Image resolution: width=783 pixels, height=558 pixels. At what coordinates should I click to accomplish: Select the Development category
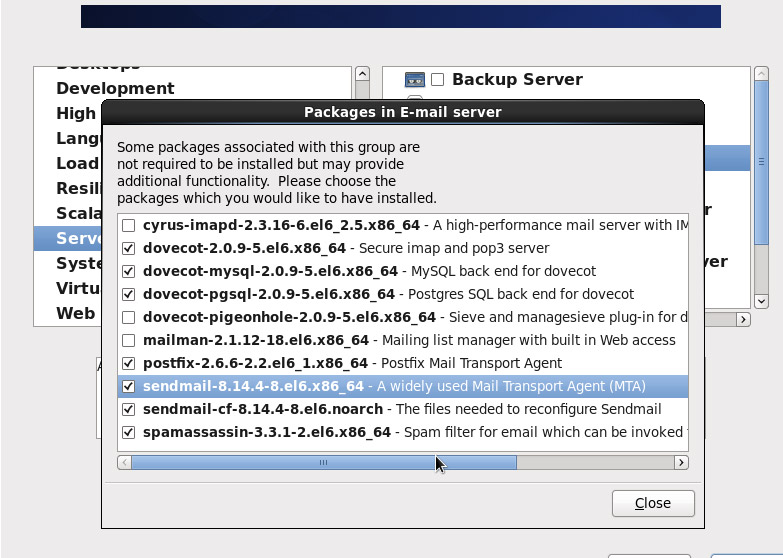coord(115,88)
